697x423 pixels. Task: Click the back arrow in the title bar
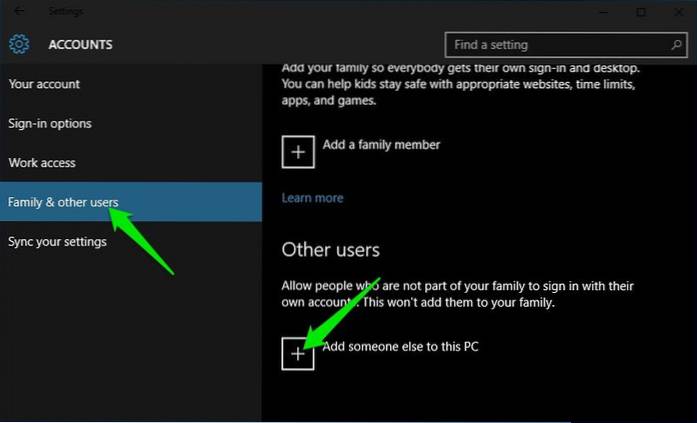[19, 11]
